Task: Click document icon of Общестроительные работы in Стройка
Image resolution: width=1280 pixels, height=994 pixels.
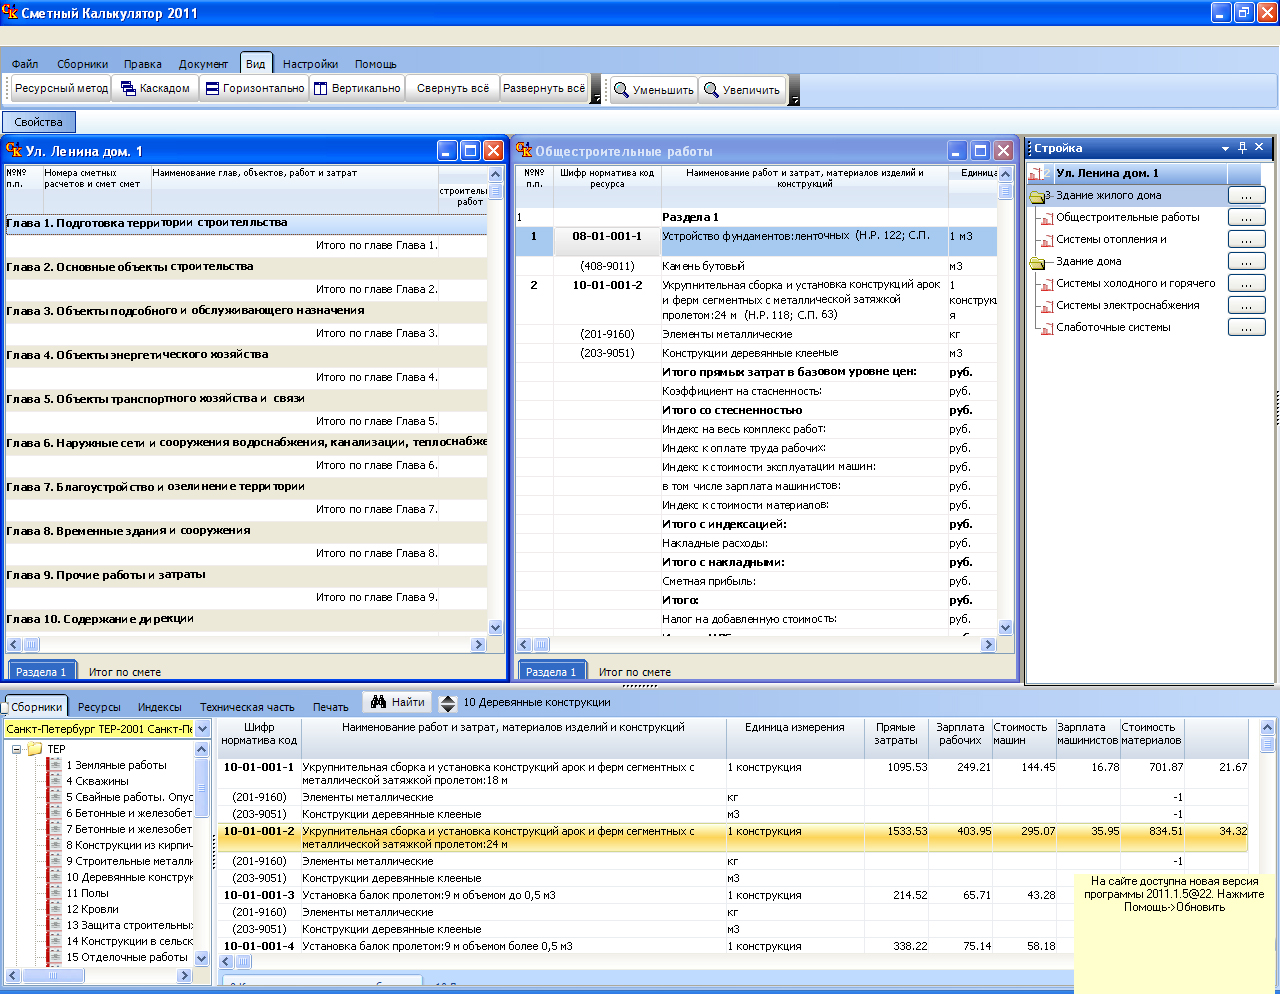Action: click(x=1047, y=218)
